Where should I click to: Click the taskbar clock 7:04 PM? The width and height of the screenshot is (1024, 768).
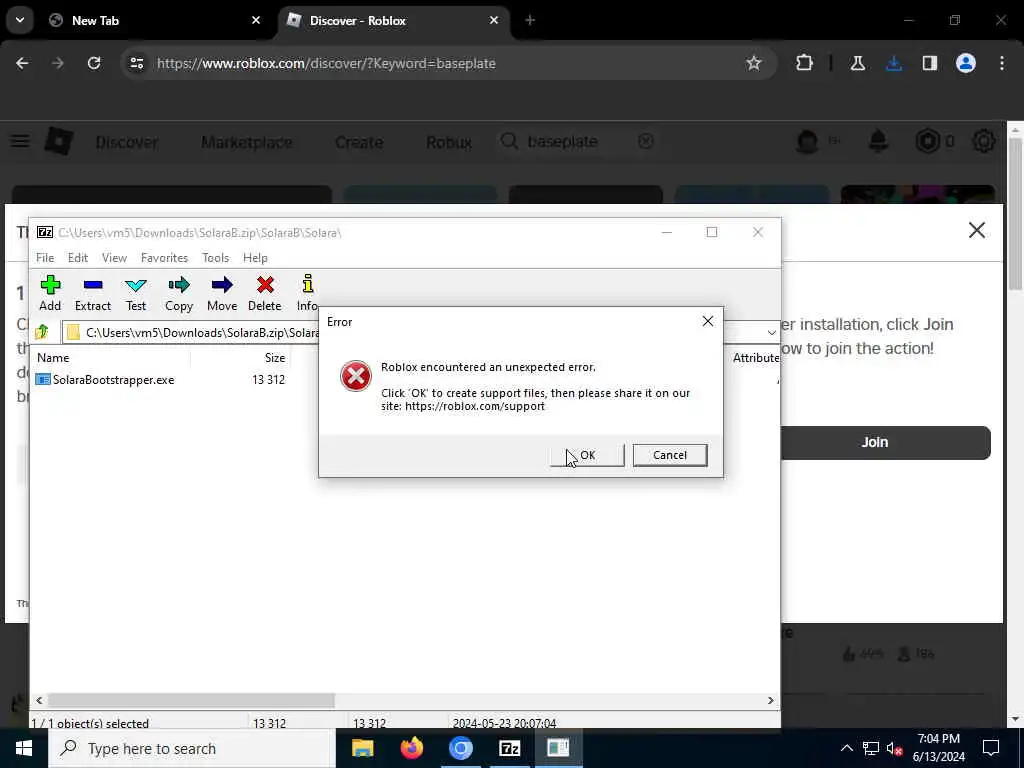pos(938,739)
